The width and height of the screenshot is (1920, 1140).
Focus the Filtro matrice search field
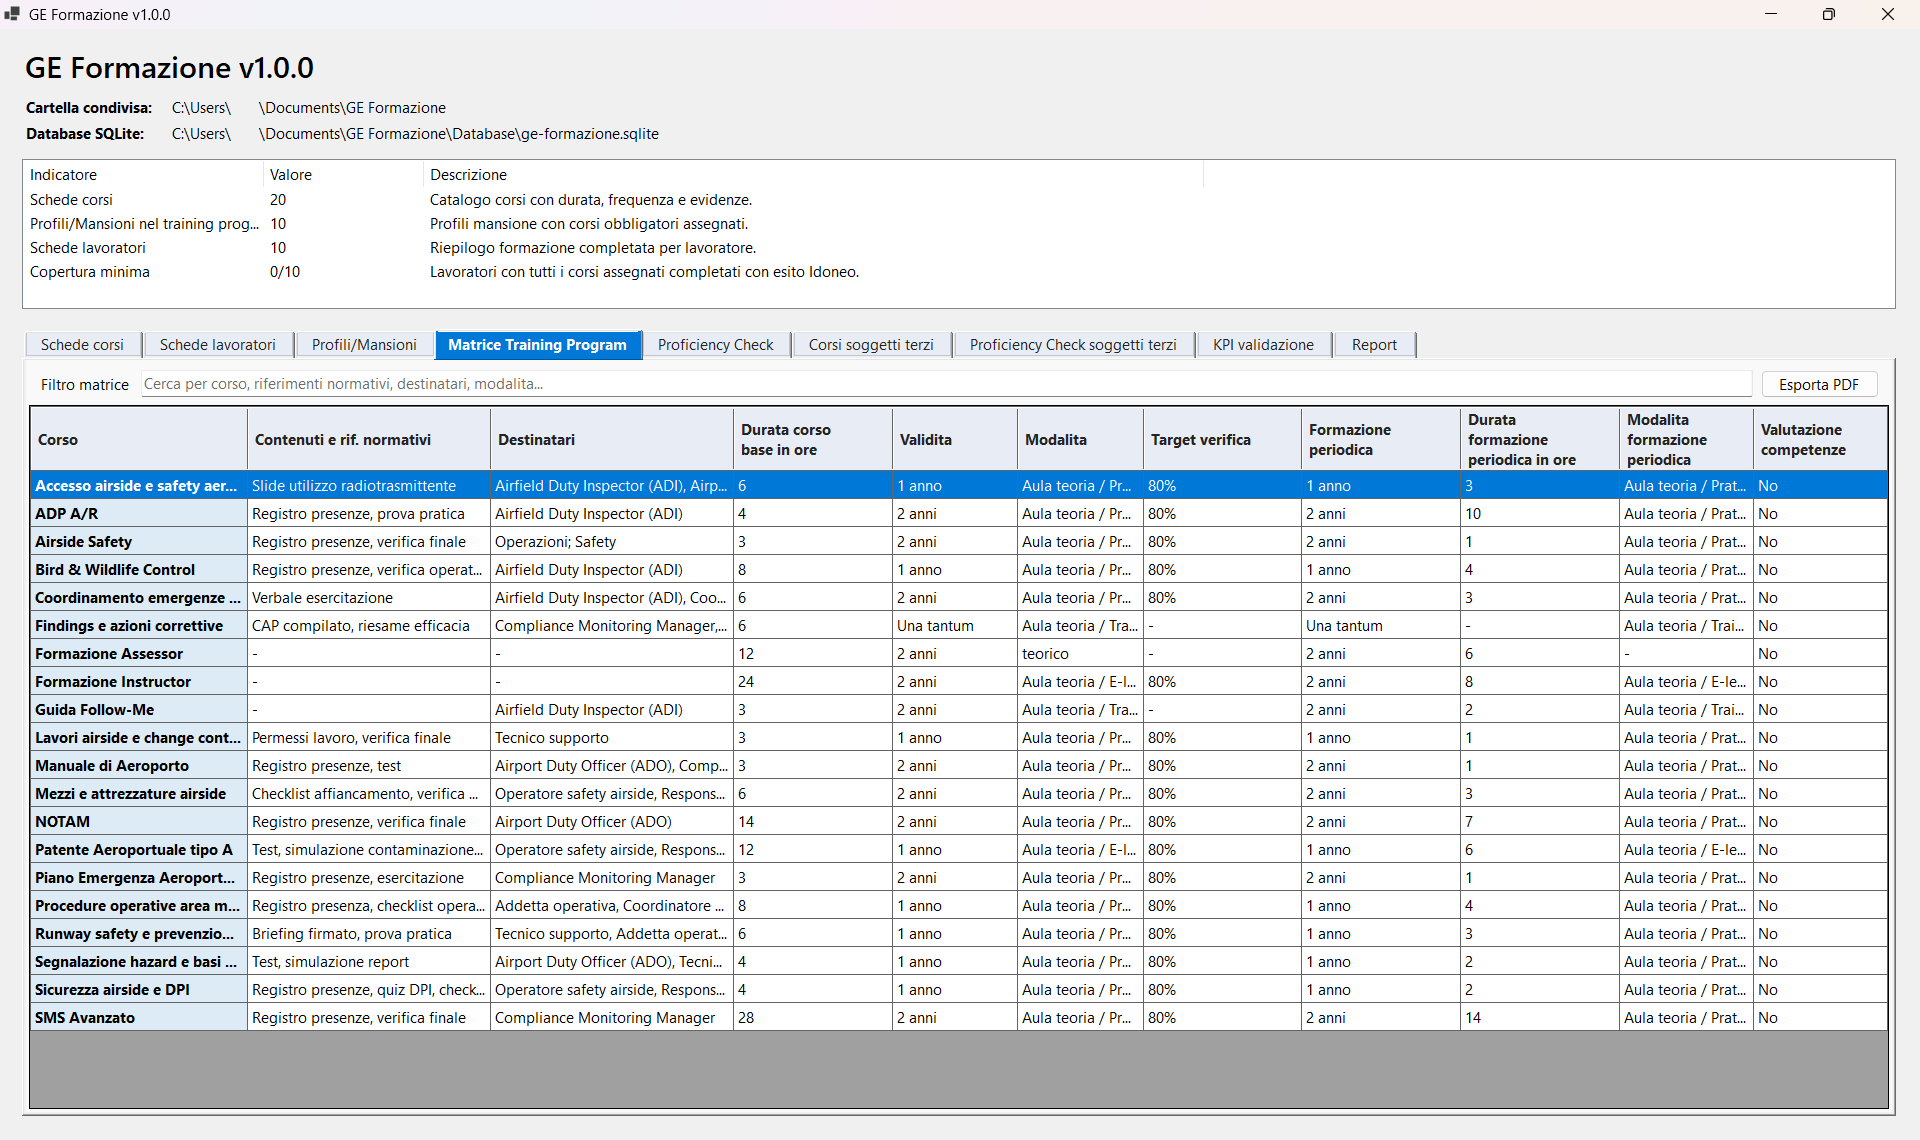click(x=945, y=384)
